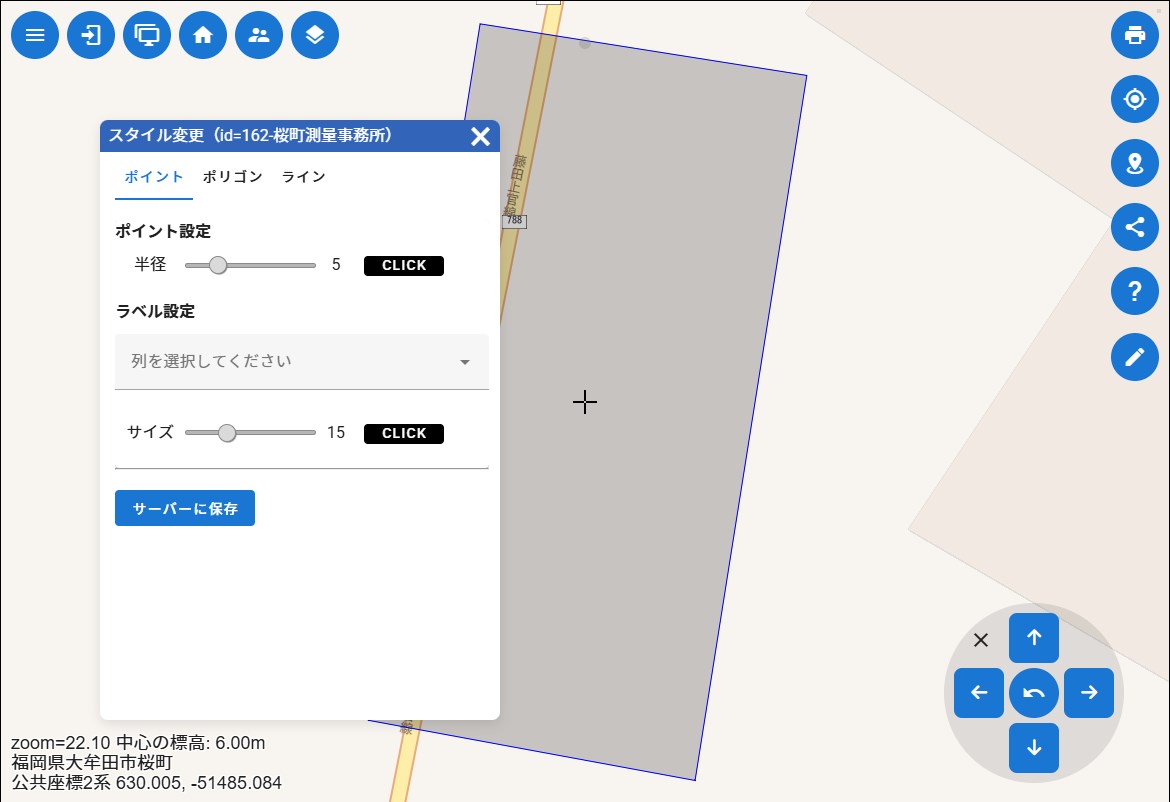Switch to the ライン tab

pyautogui.click(x=303, y=177)
